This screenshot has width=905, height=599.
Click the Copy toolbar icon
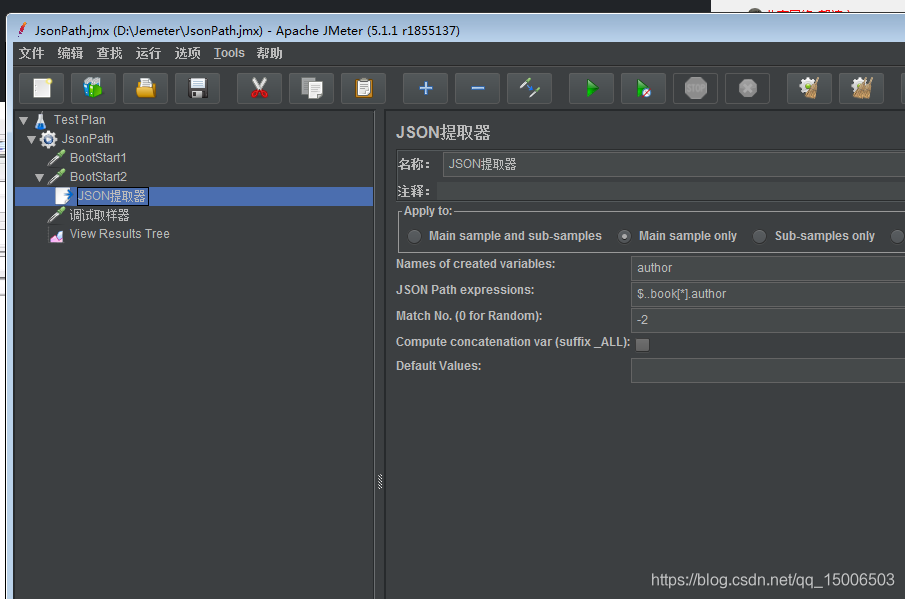point(311,88)
